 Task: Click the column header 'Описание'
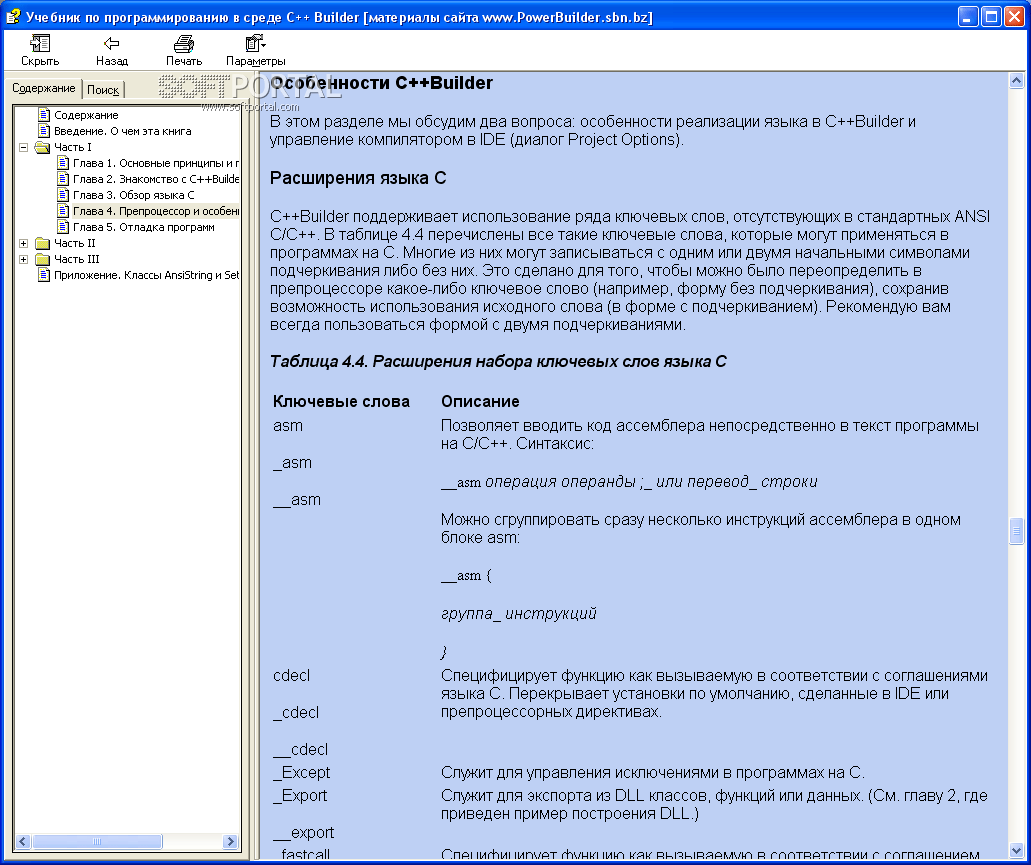[x=480, y=402]
